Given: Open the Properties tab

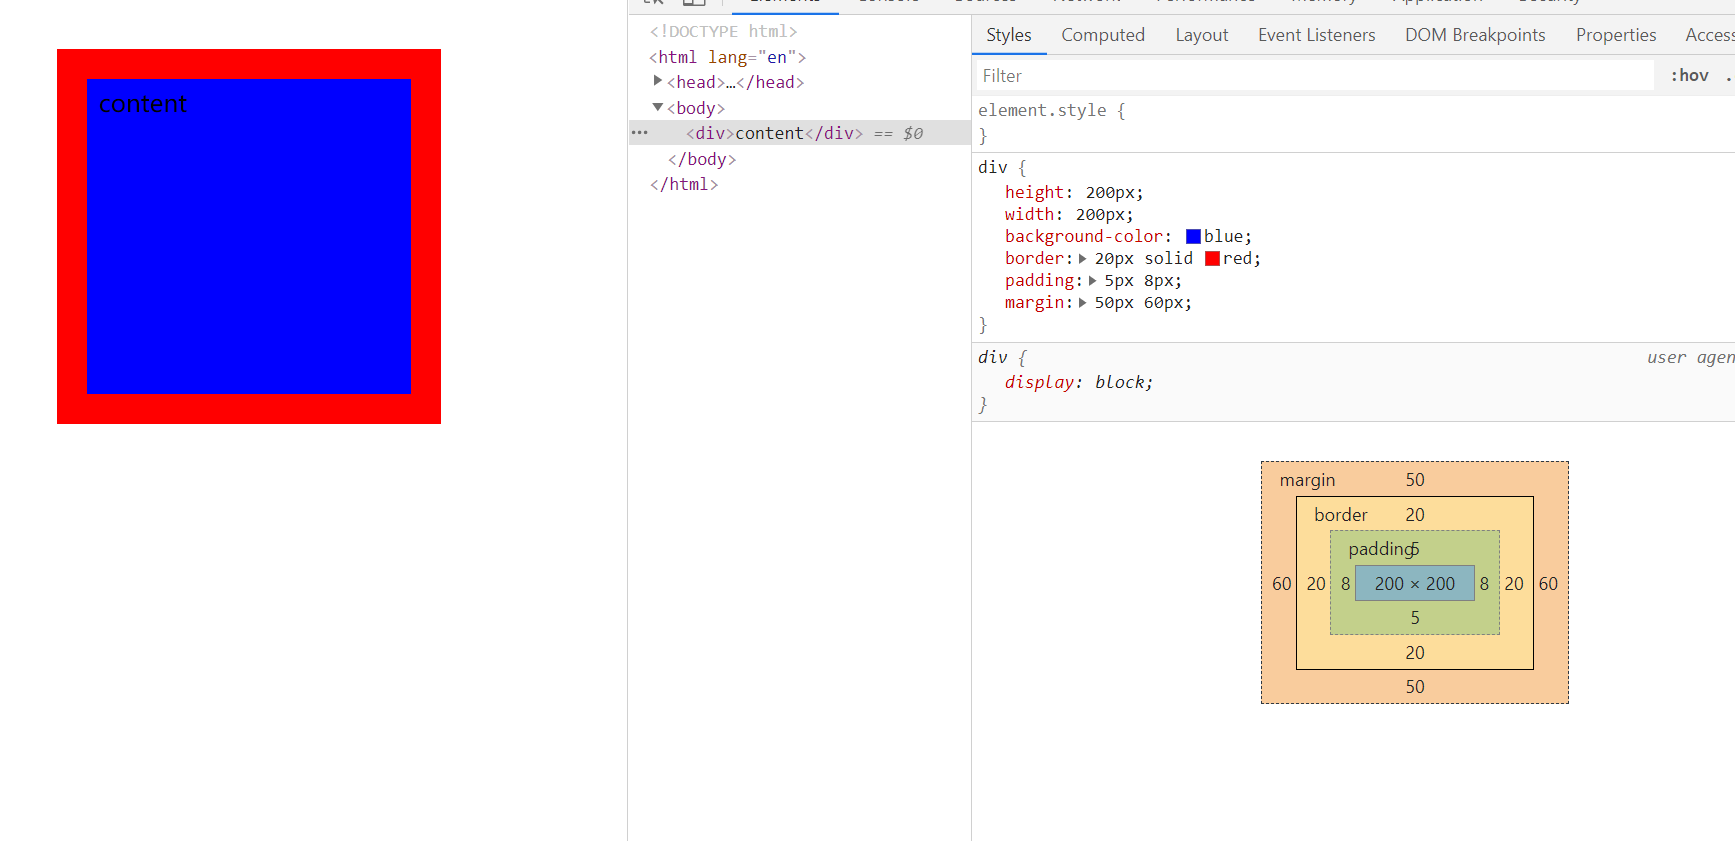Looking at the screenshot, I should [1616, 35].
